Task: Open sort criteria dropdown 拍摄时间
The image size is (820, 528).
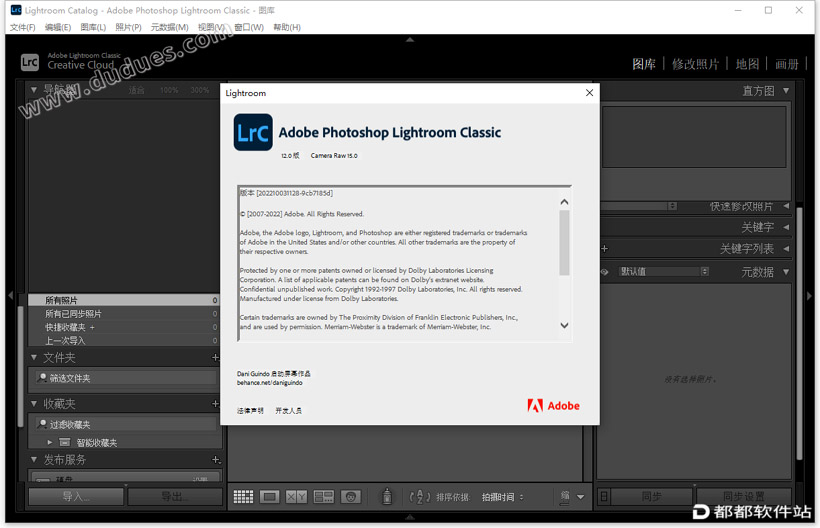Action: [x=503, y=497]
